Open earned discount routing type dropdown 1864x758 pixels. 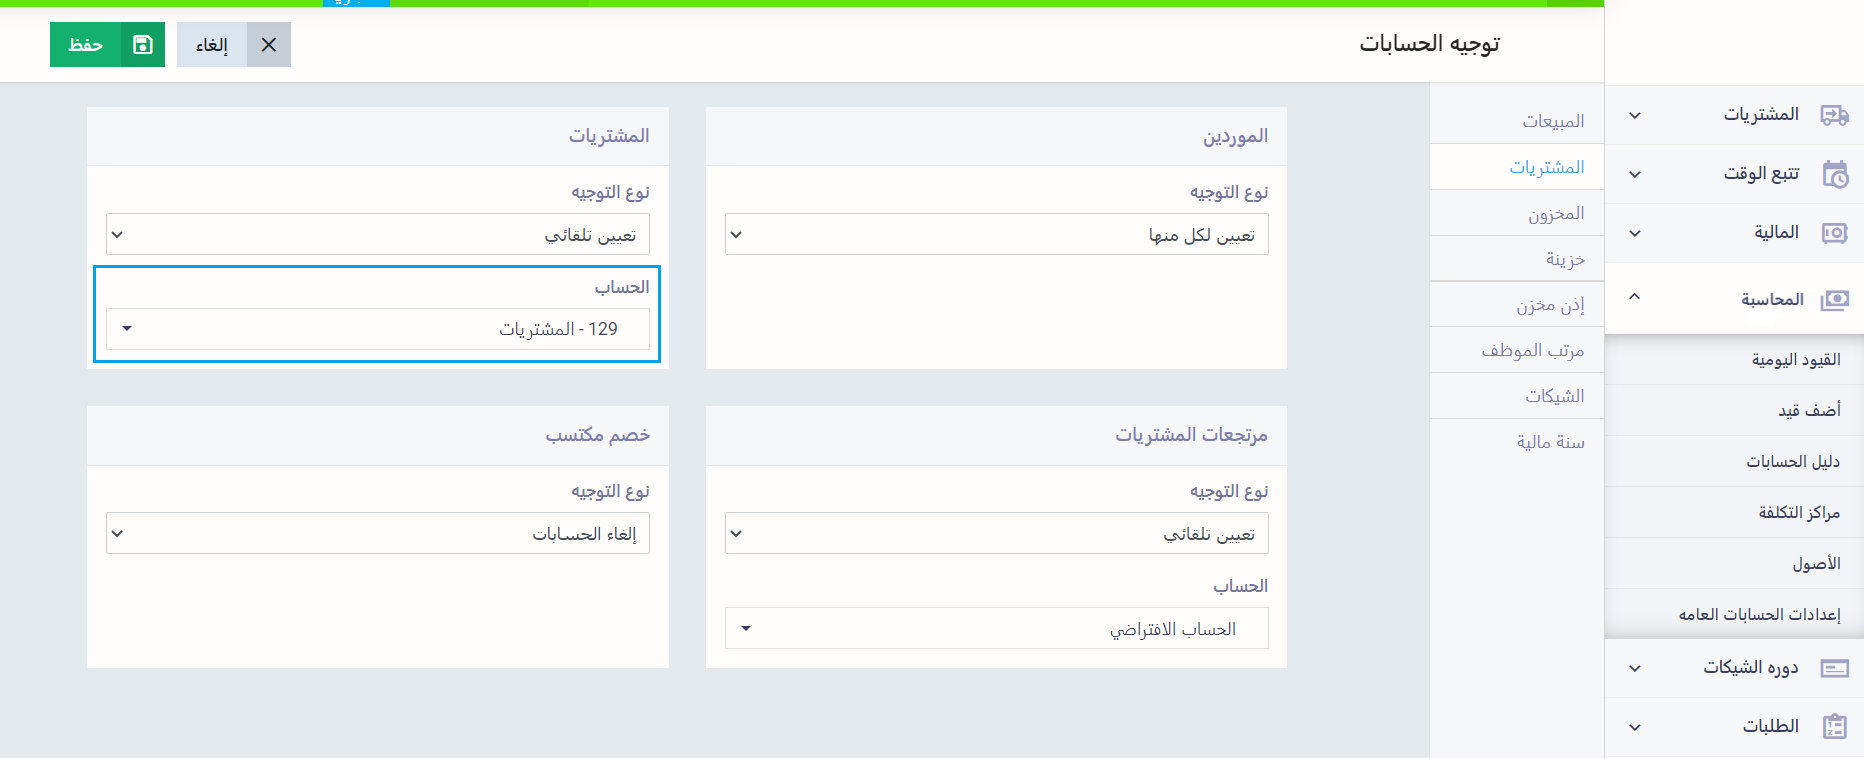coord(377,534)
